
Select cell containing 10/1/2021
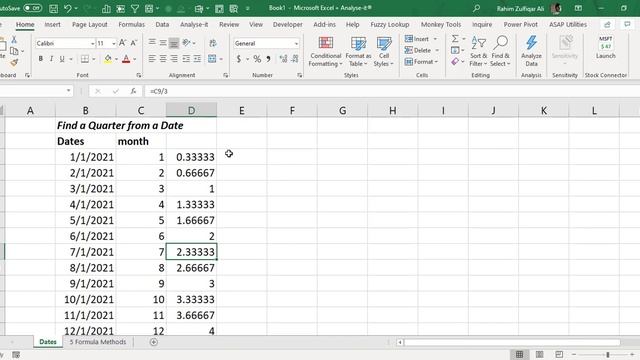[86, 299]
